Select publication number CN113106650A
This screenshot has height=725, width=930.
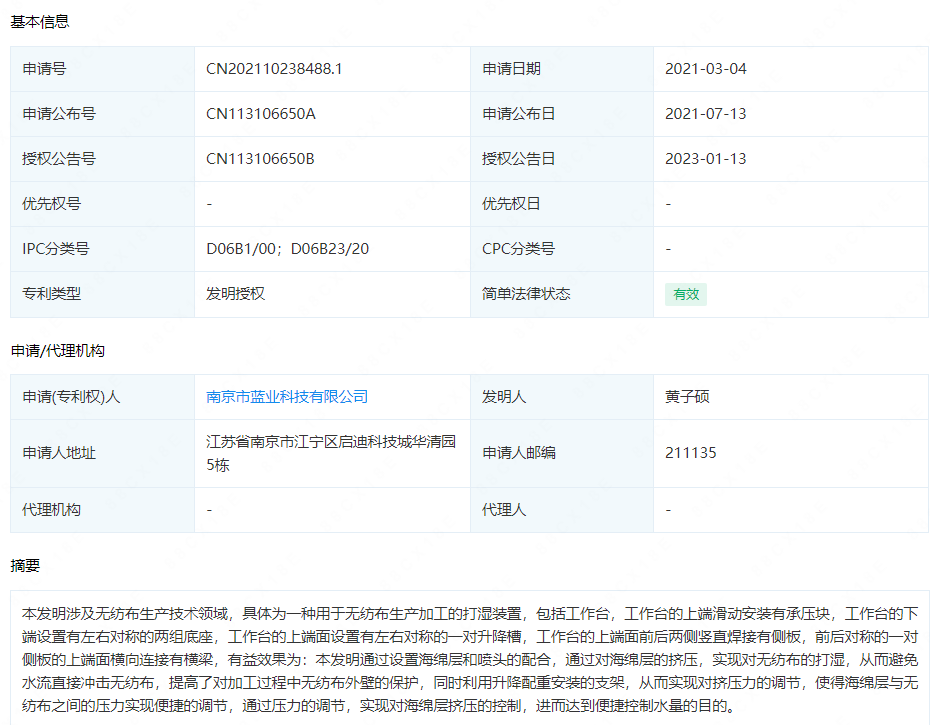pyautogui.click(x=260, y=114)
